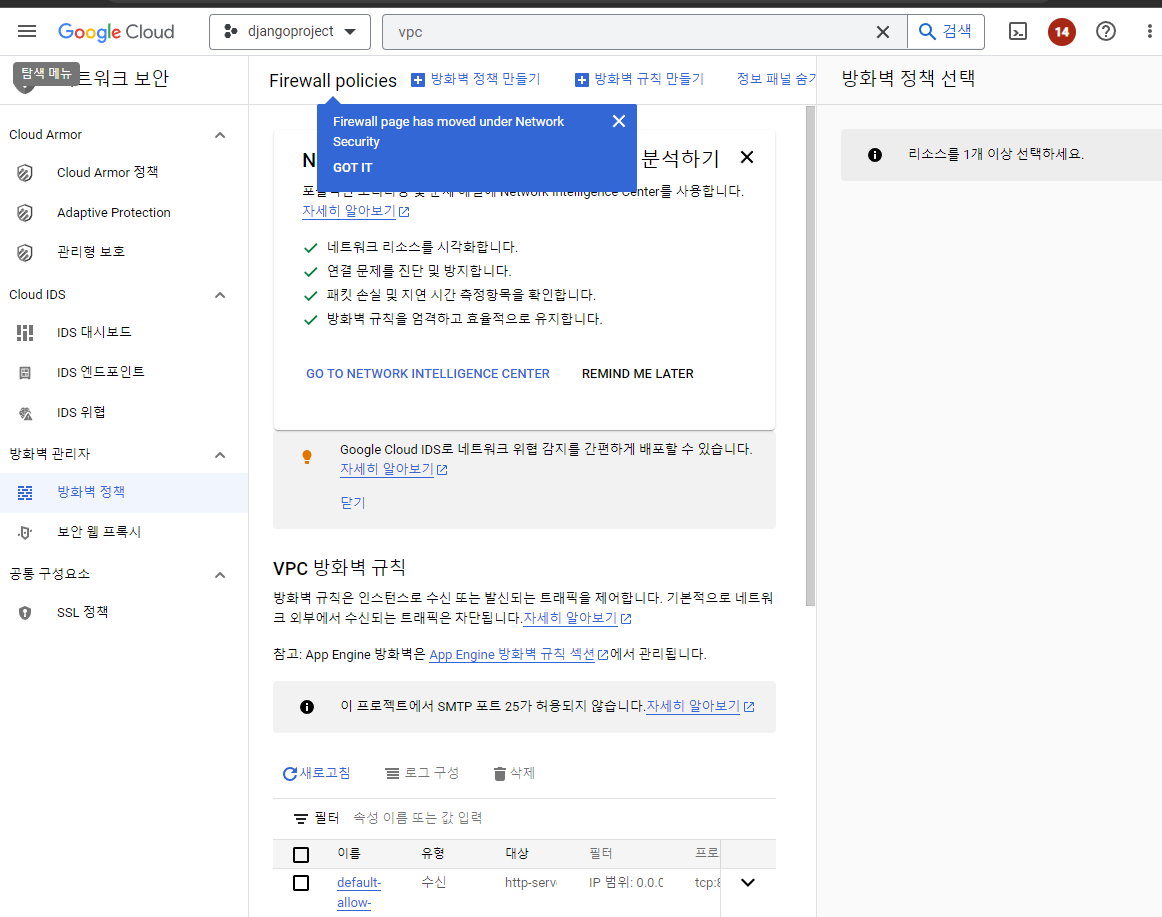Screen dimensions: 1162x917
Task: Open the App Engine 방화벽 규칙 섹션 link
Action: pos(519,655)
